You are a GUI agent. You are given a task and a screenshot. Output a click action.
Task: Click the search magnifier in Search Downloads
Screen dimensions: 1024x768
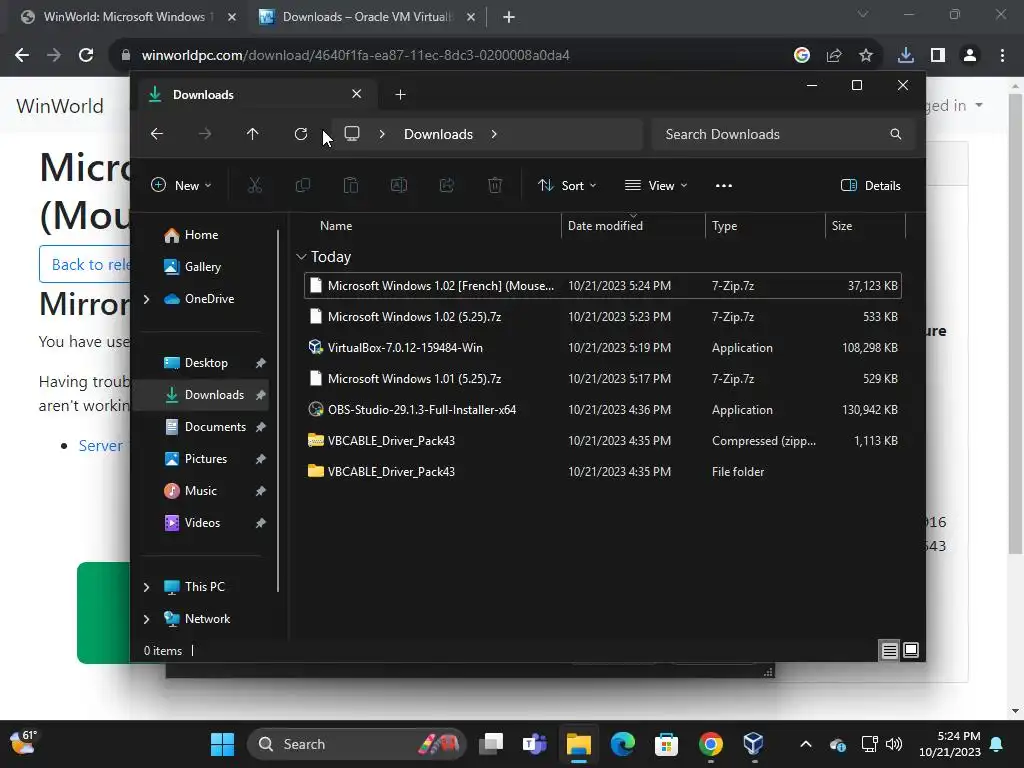coord(895,134)
